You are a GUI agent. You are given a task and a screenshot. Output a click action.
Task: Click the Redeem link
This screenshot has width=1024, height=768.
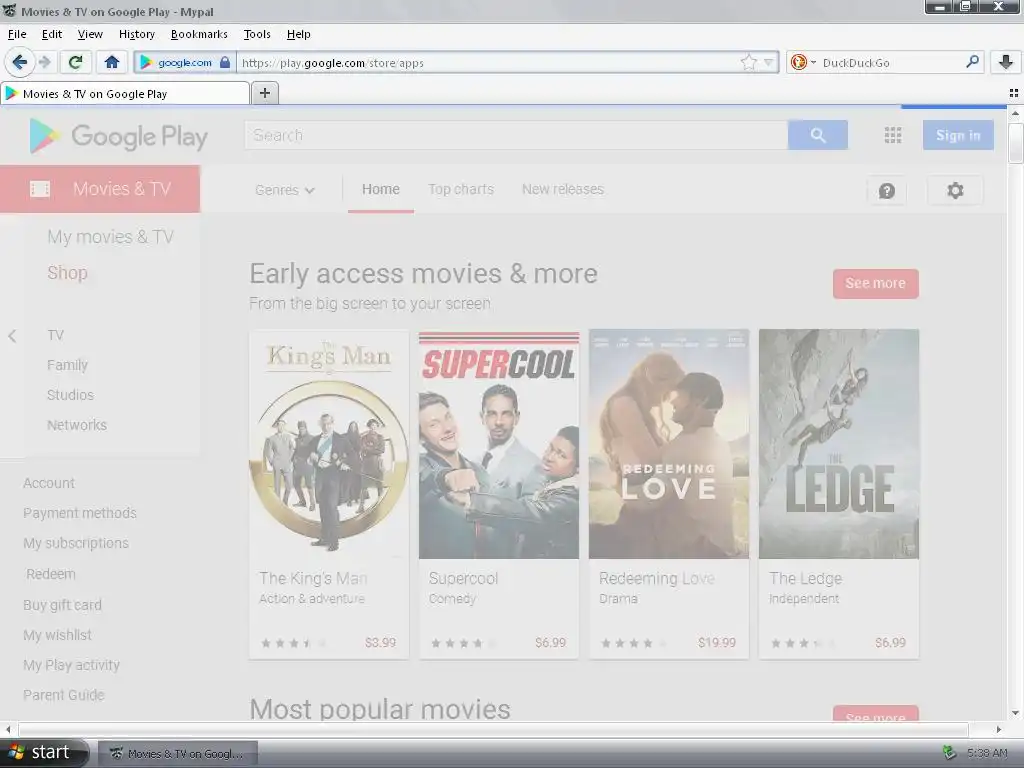pos(51,574)
